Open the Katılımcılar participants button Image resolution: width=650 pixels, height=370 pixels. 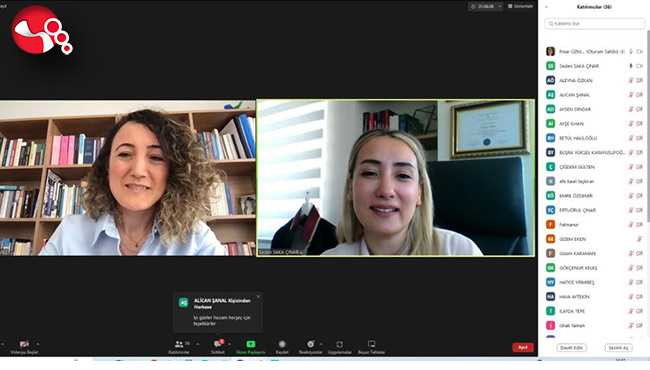coord(179,346)
